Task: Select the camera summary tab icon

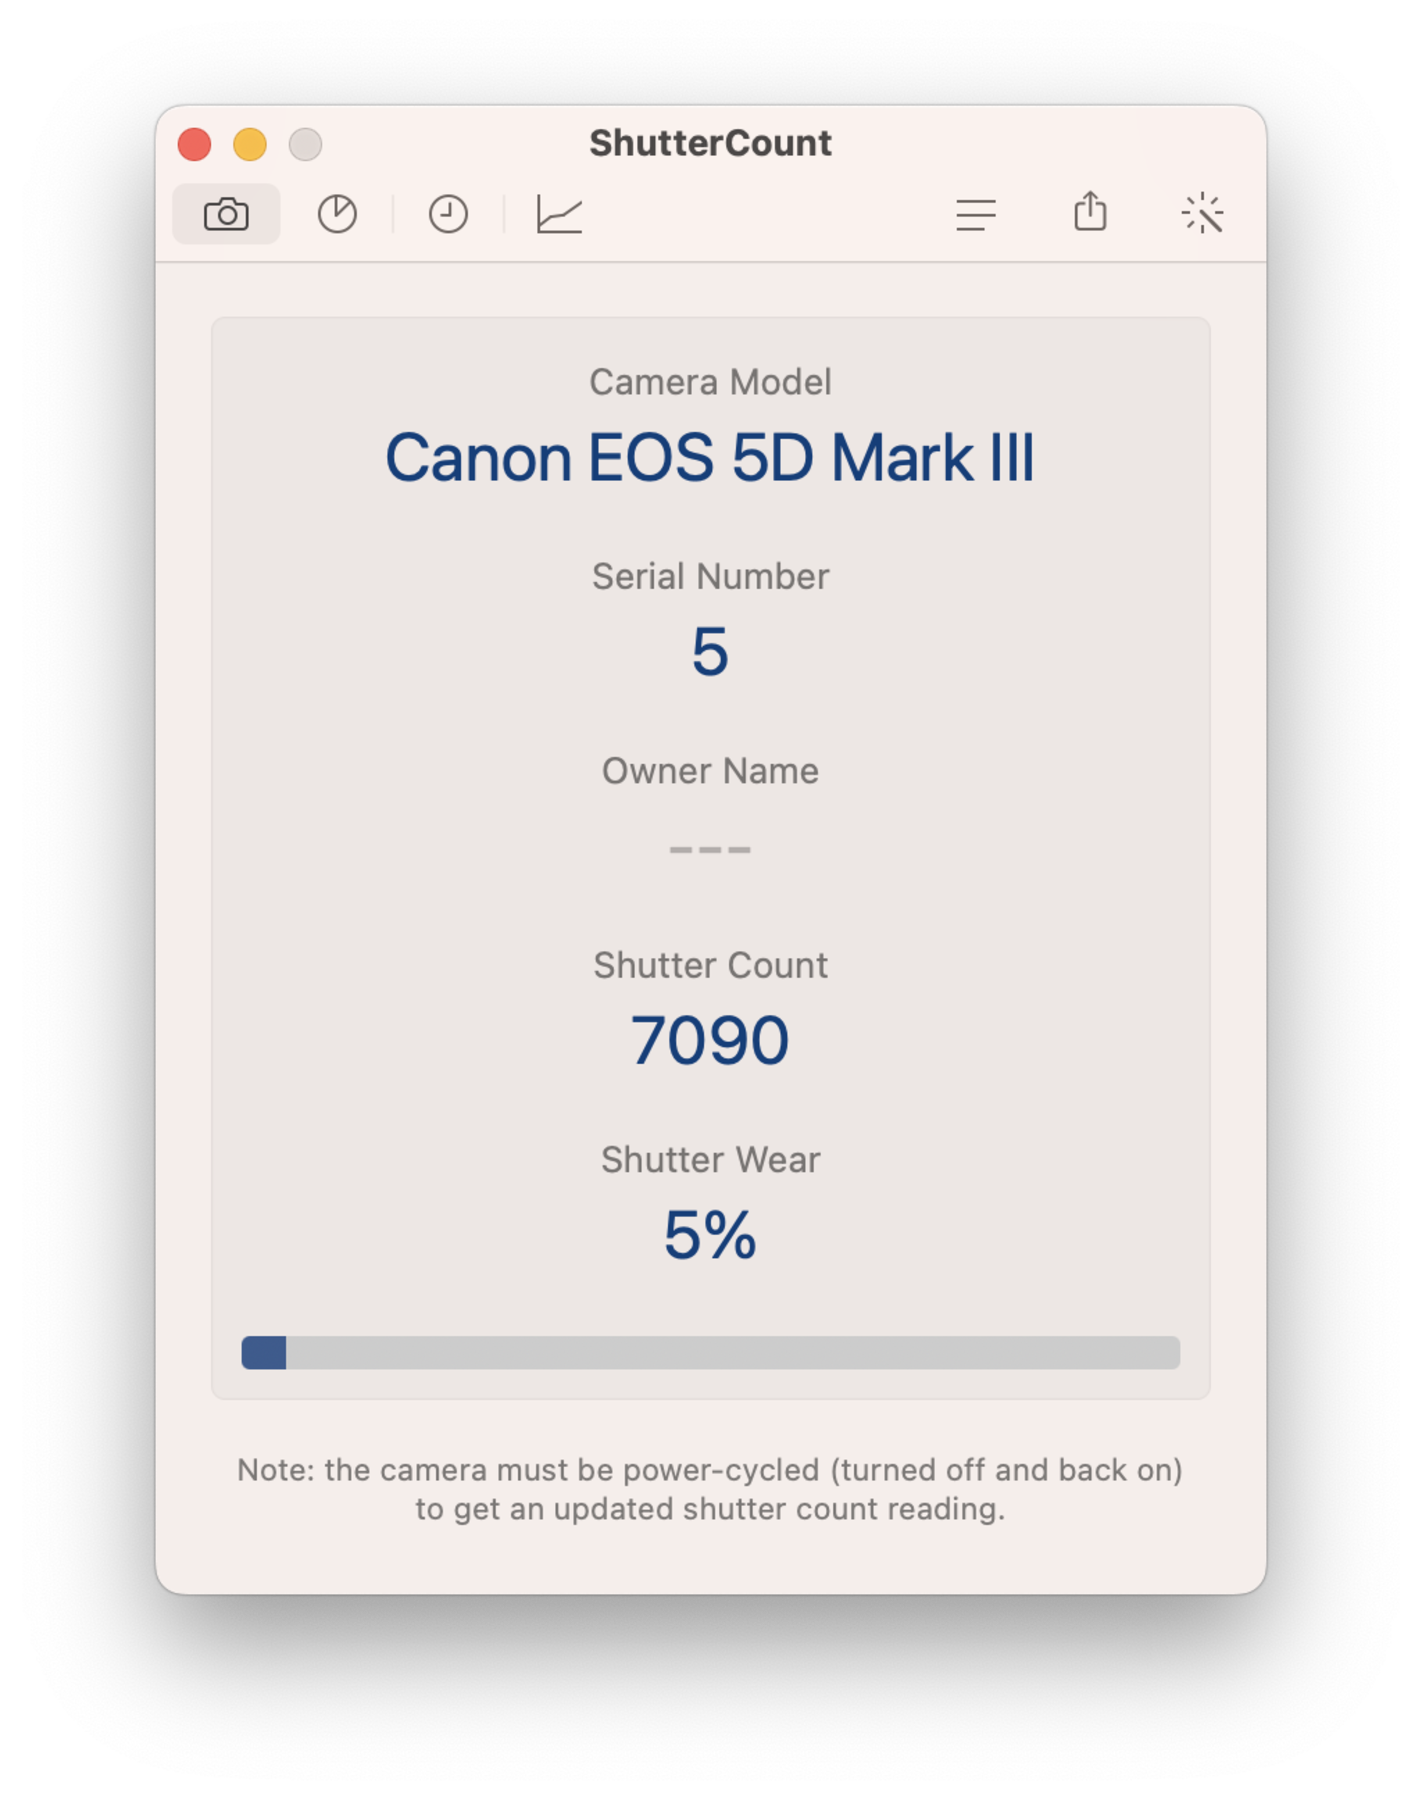Action: coord(226,214)
